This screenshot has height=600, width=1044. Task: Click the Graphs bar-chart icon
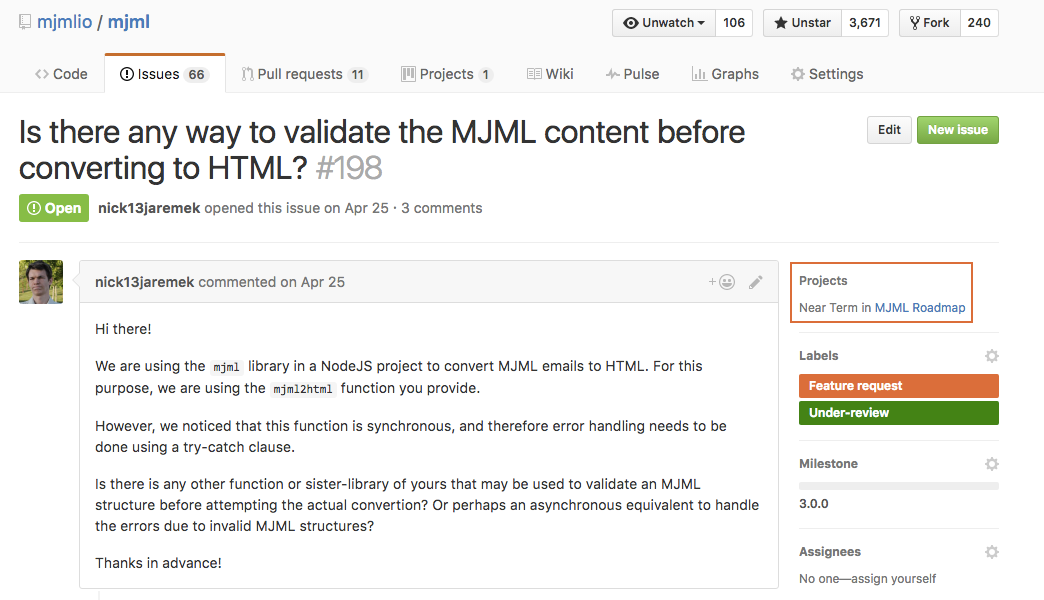(699, 73)
